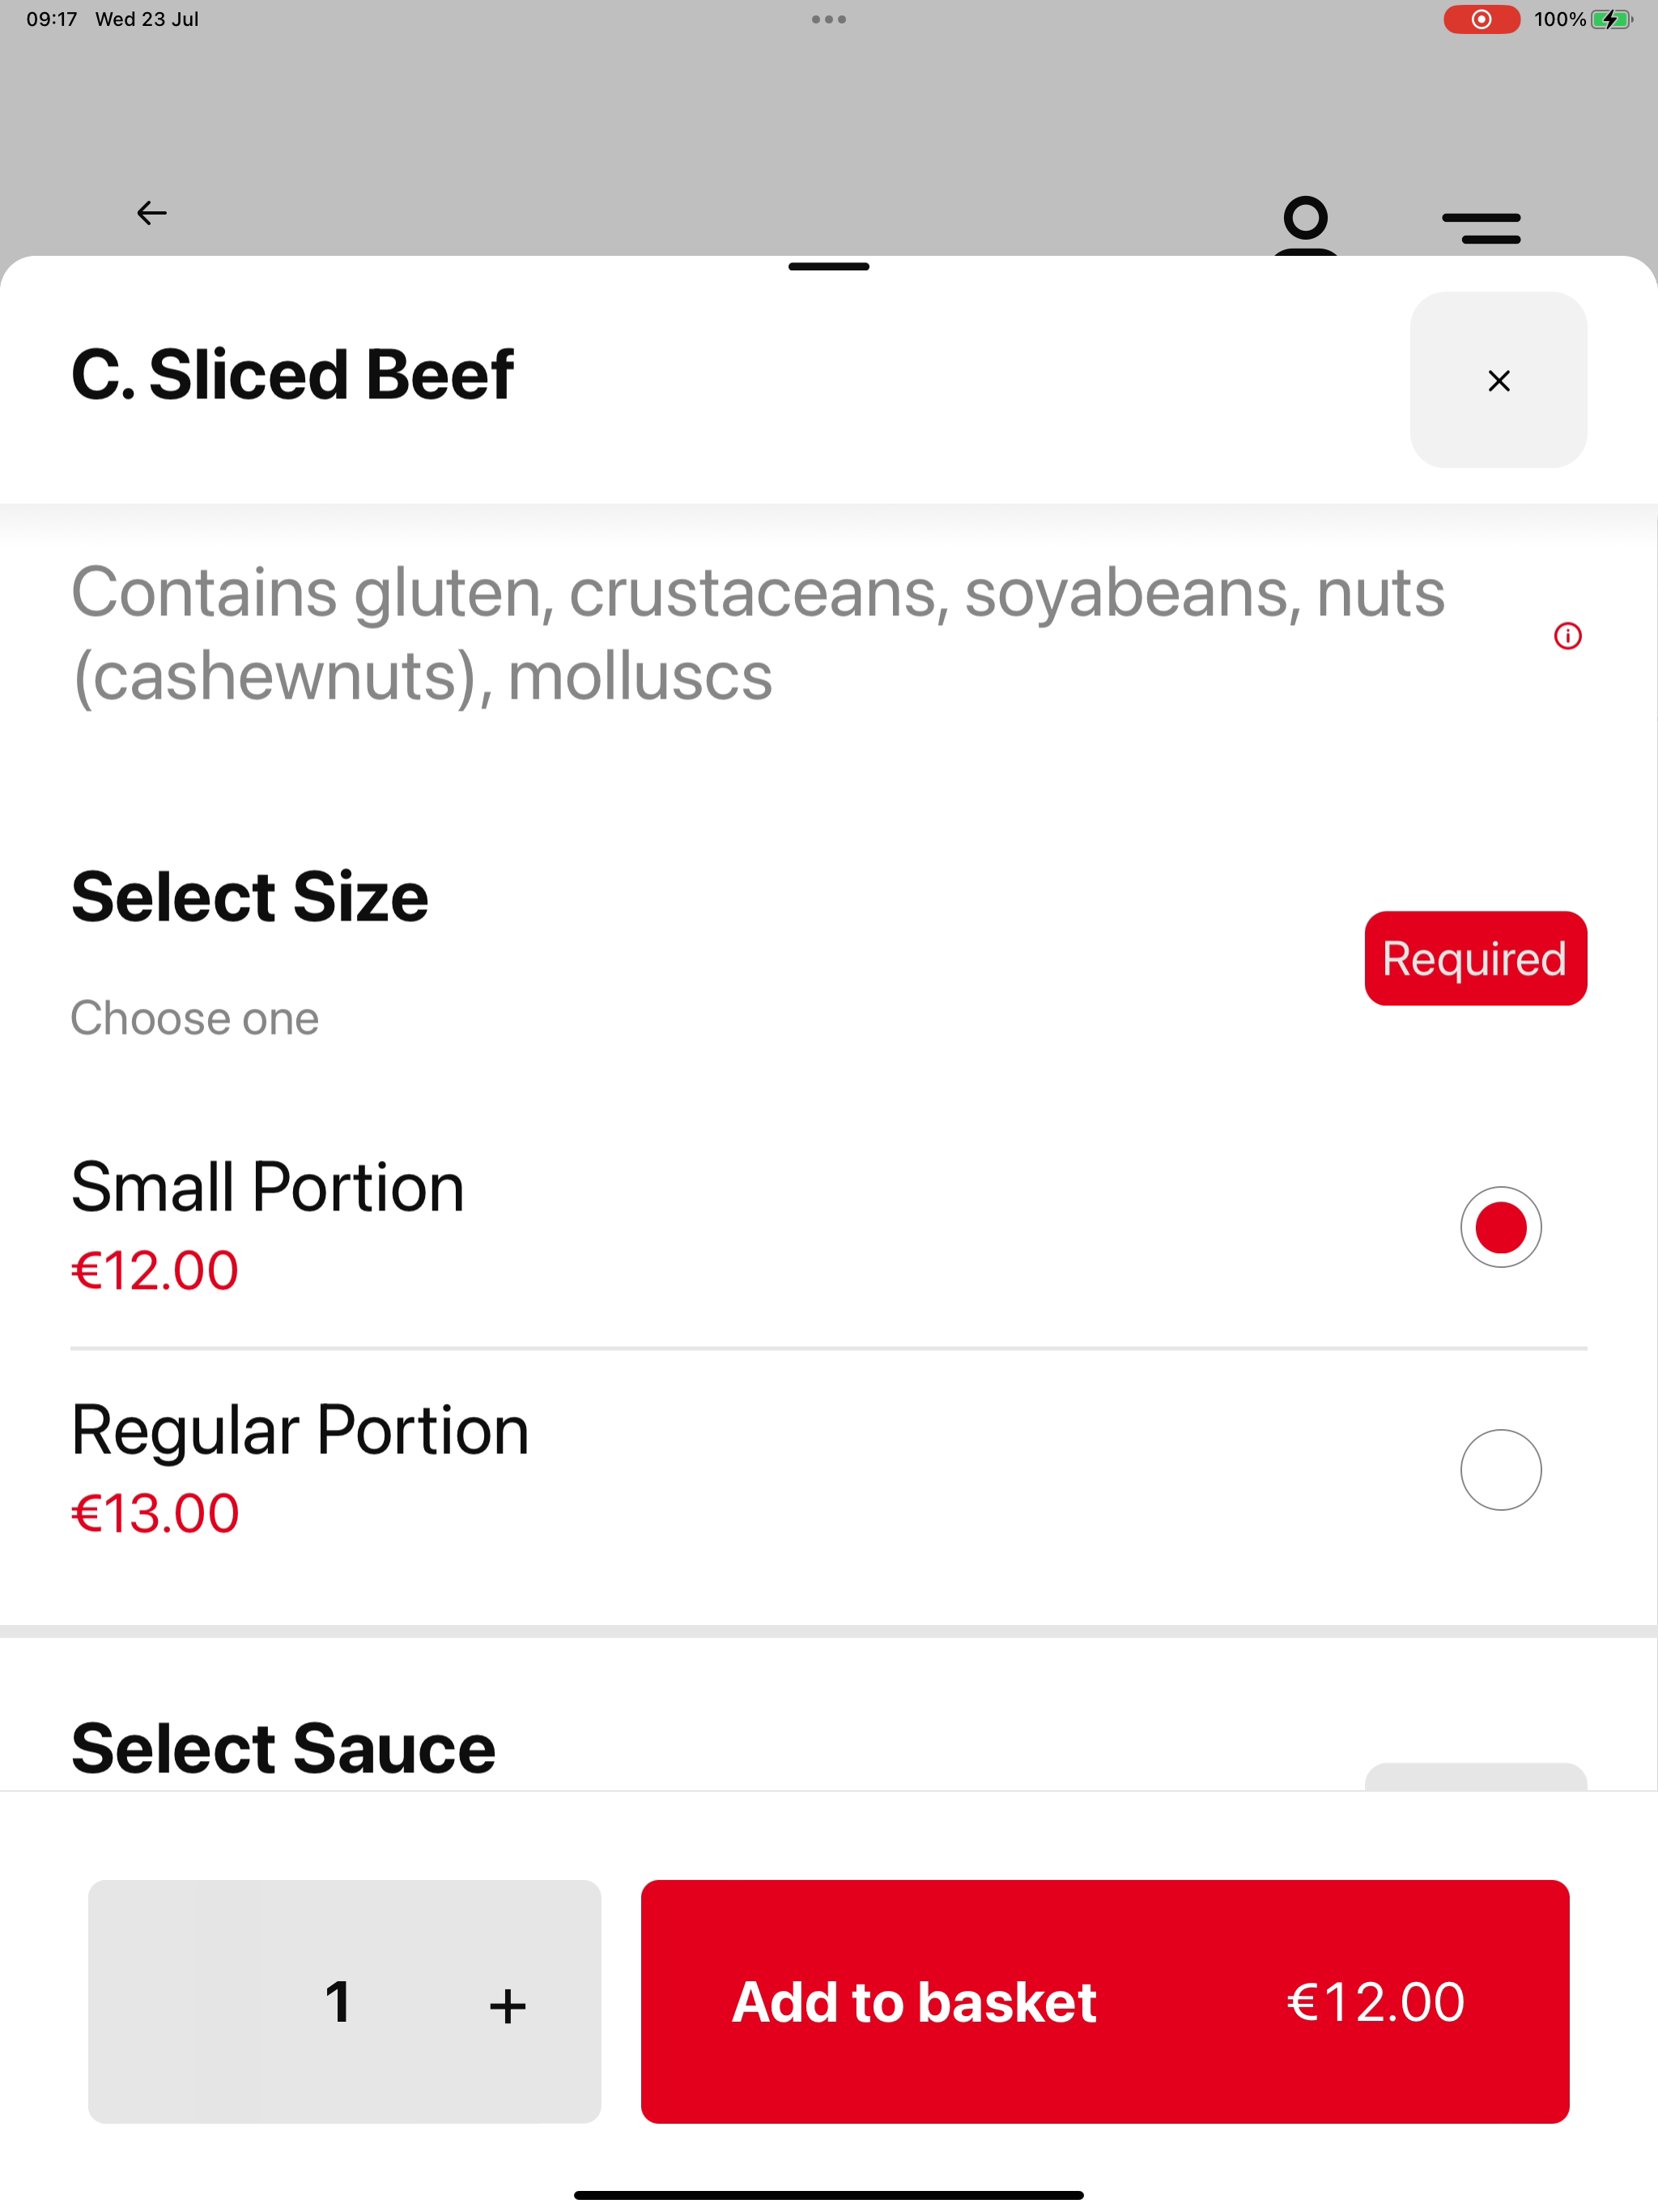Tap the Select Size section heading
Viewport: 1658px width, 2212px height.
pyautogui.click(x=250, y=897)
